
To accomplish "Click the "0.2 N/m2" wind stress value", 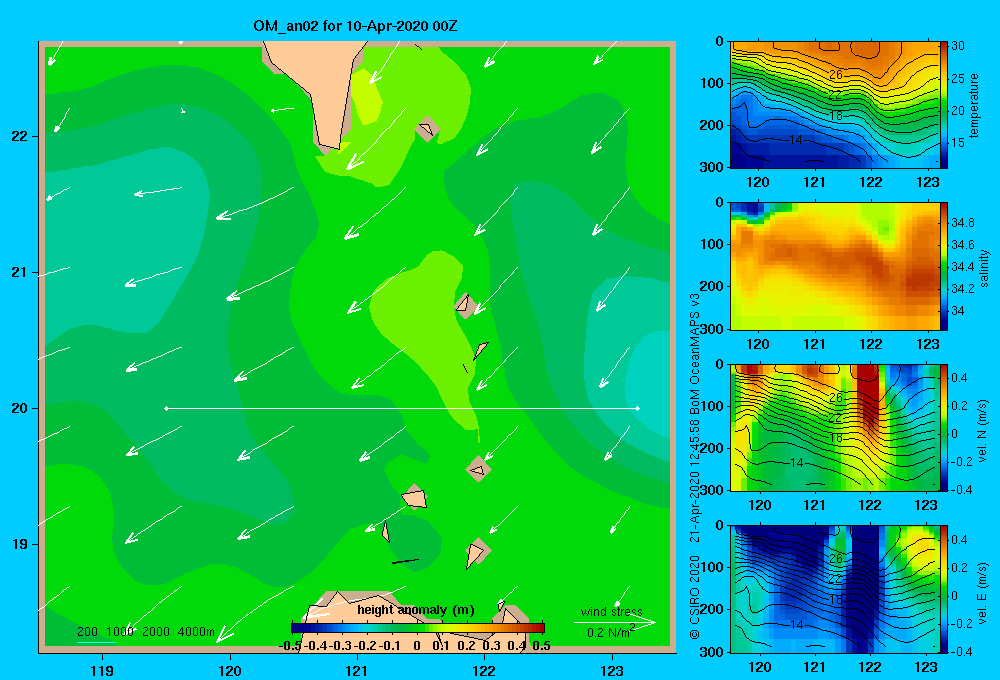I will tap(611, 632).
